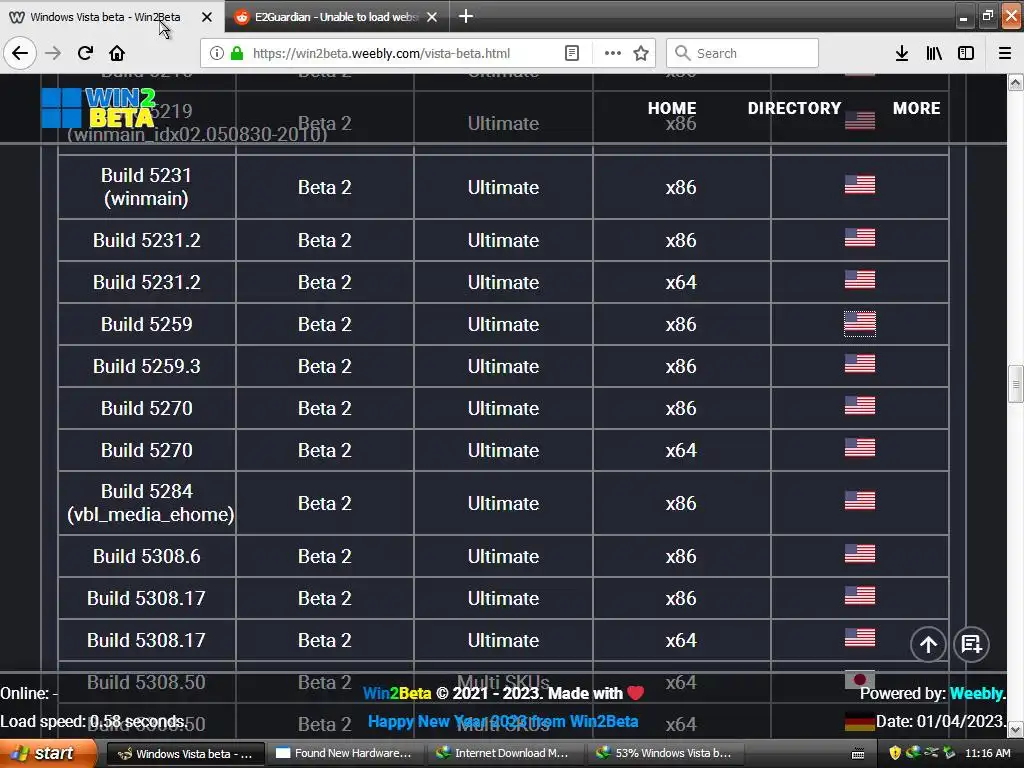Bookmark this page with the star icon
1024x768 pixels.
[641, 53]
